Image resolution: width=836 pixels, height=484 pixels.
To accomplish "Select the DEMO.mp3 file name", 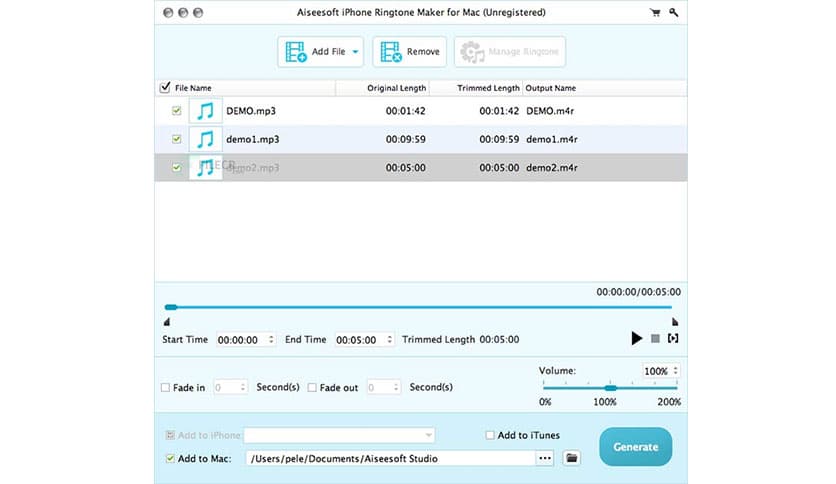I will [251, 111].
